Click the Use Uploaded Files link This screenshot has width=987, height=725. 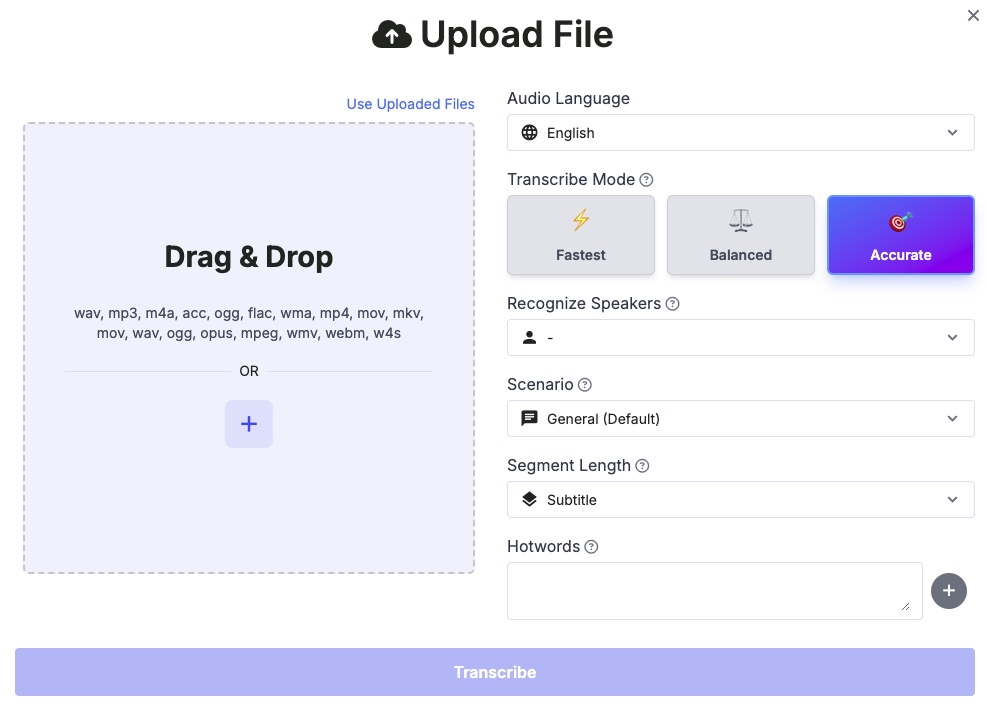point(410,104)
